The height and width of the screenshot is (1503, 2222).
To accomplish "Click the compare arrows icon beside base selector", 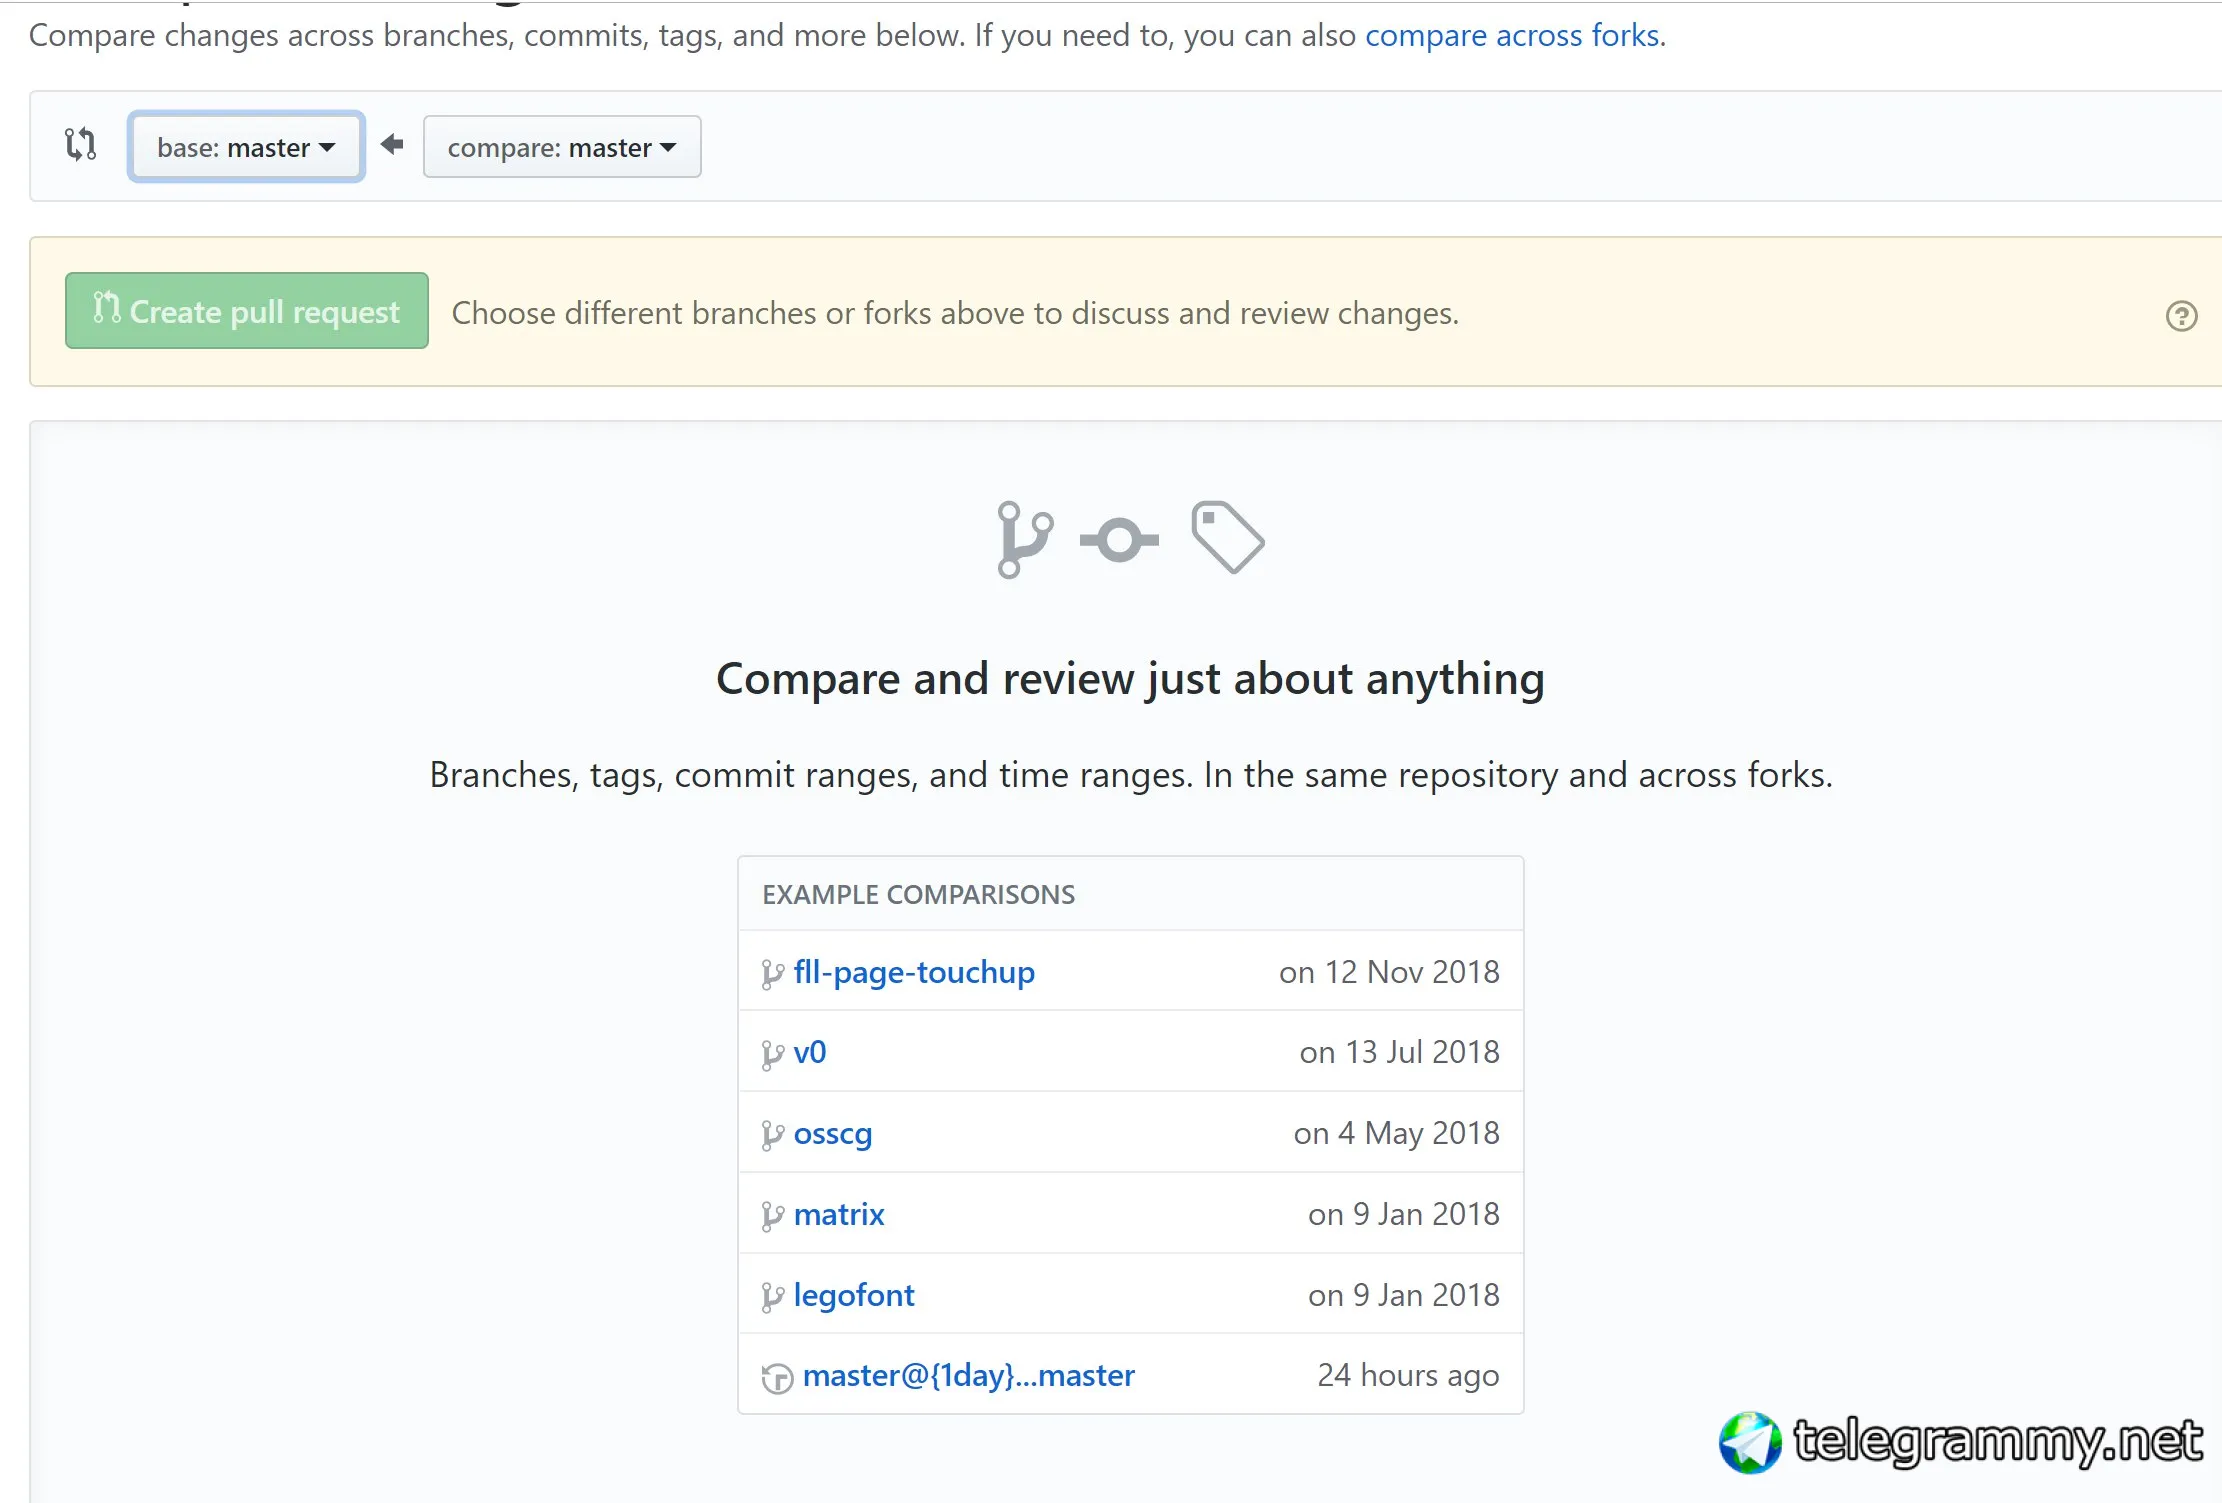I will click(x=80, y=145).
